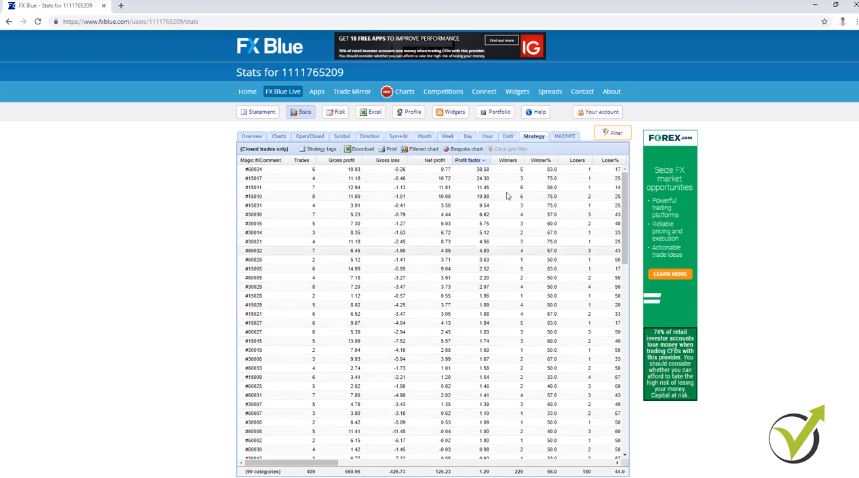Viewport: 859px width, 478px height.
Task: Switch to the Charts stats tab
Action: [x=279, y=136]
